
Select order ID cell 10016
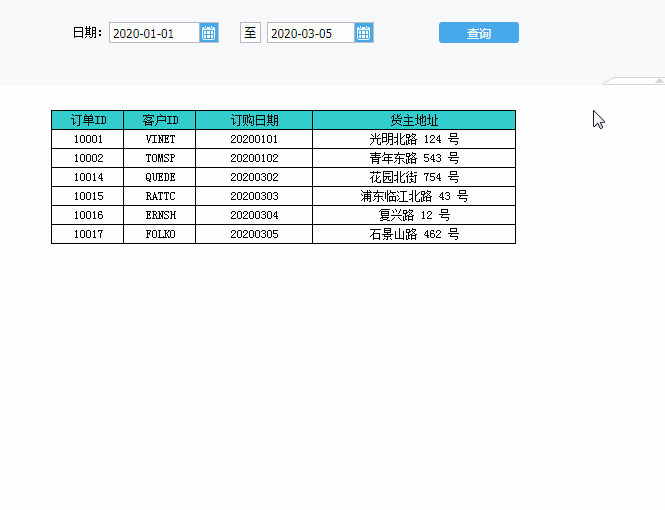point(87,215)
